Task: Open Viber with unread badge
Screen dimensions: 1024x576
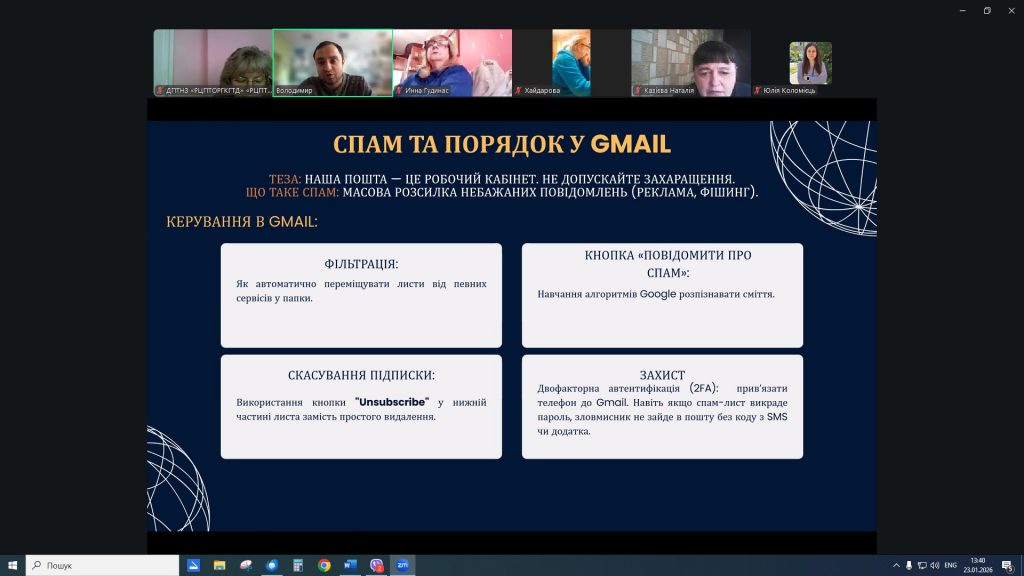Action: point(376,565)
